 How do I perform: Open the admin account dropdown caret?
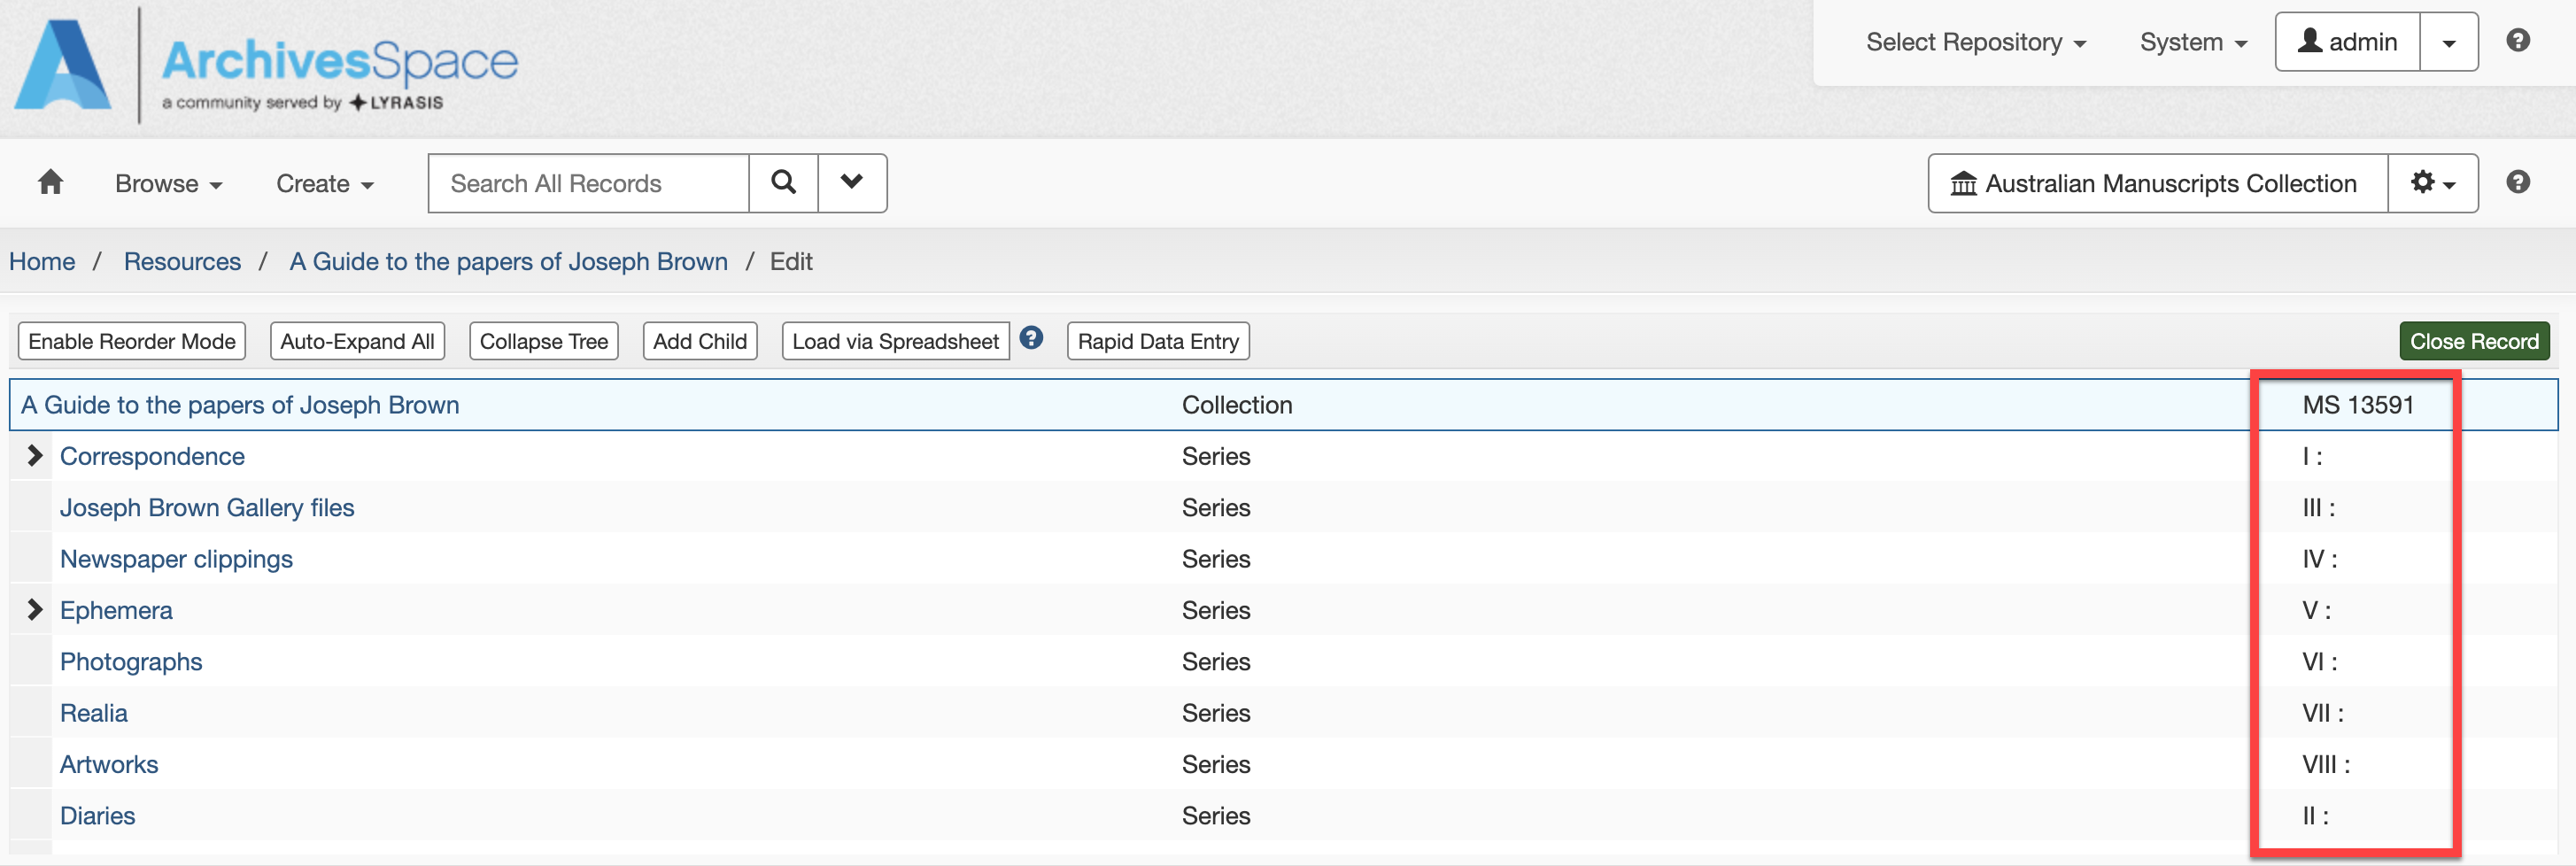[2448, 42]
